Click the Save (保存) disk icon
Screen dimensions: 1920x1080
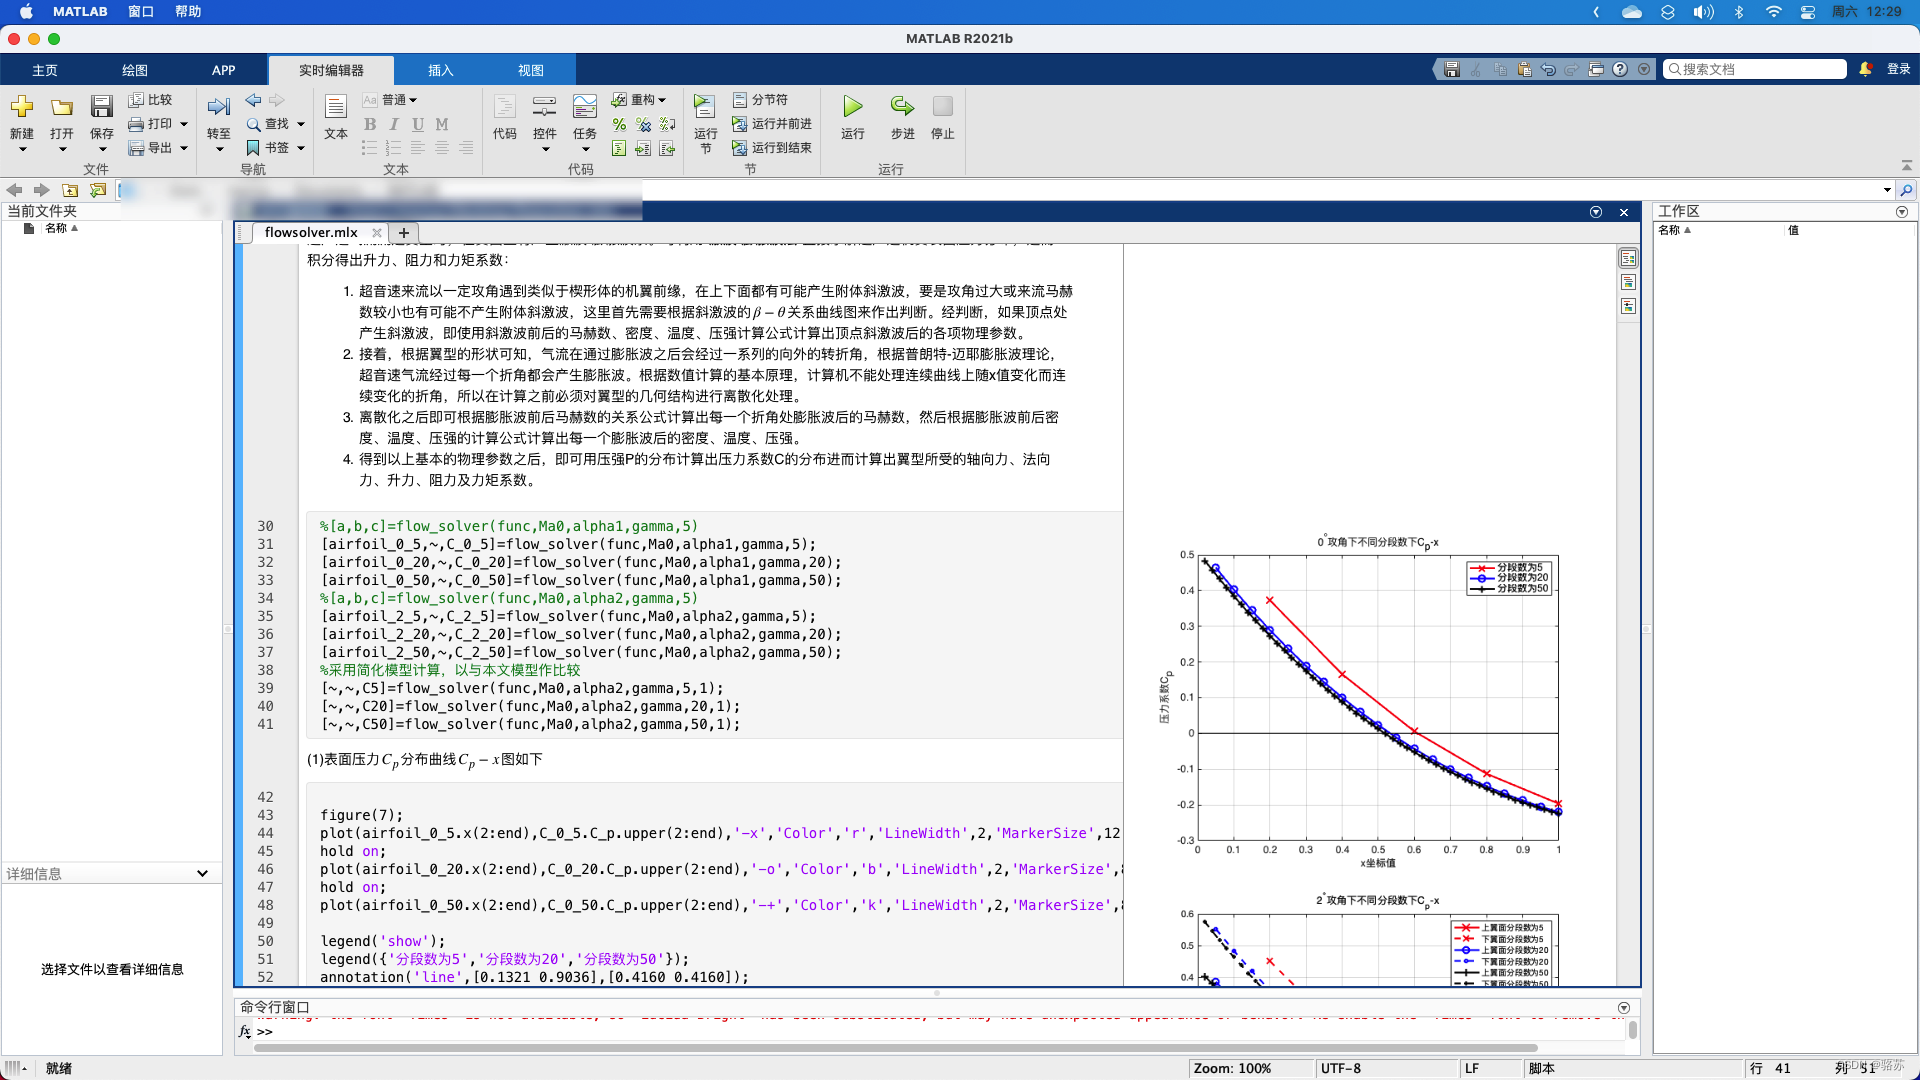pos(102,107)
